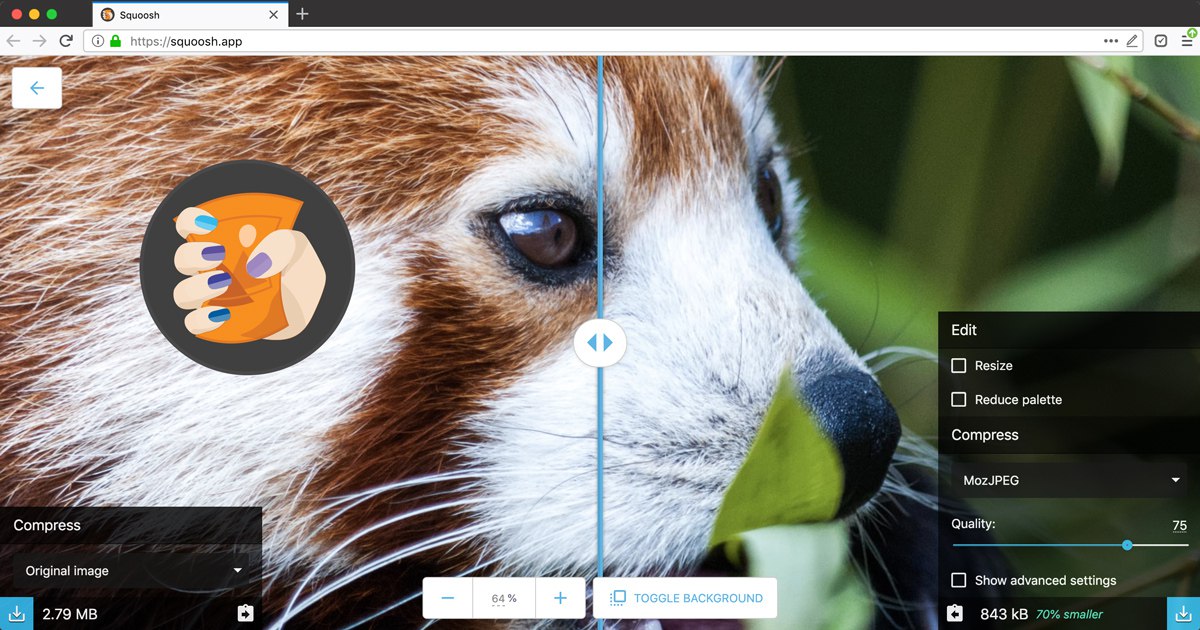The height and width of the screenshot is (630, 1200).
Task: Click the right panel Compress heading
Action: [985, 435]
